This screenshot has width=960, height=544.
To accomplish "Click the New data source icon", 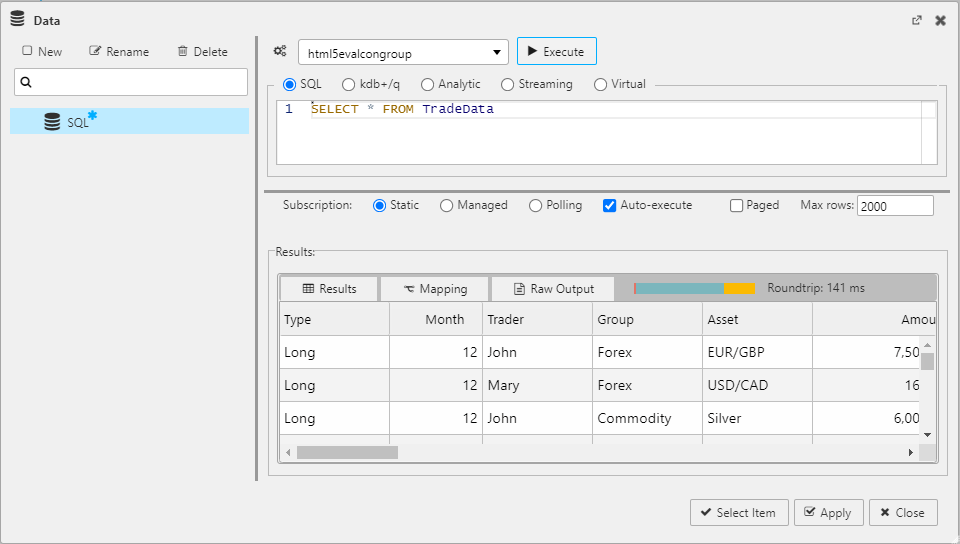I will [x=27, y=51].
